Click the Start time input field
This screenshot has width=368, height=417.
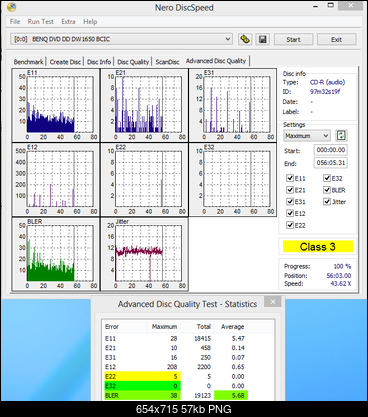[x=331, y=150]
